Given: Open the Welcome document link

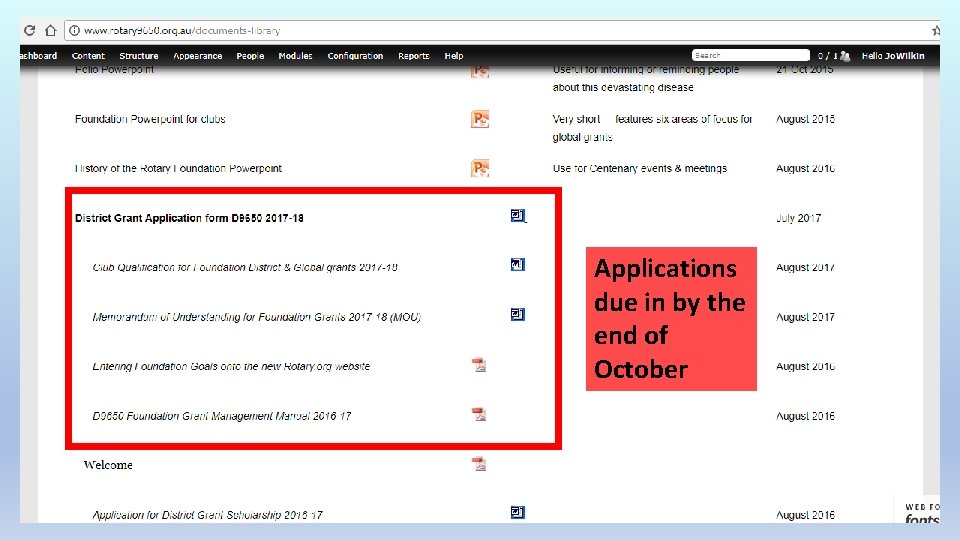Looking at the screenshot, I should pyautogui.click(x=108, y=465).
